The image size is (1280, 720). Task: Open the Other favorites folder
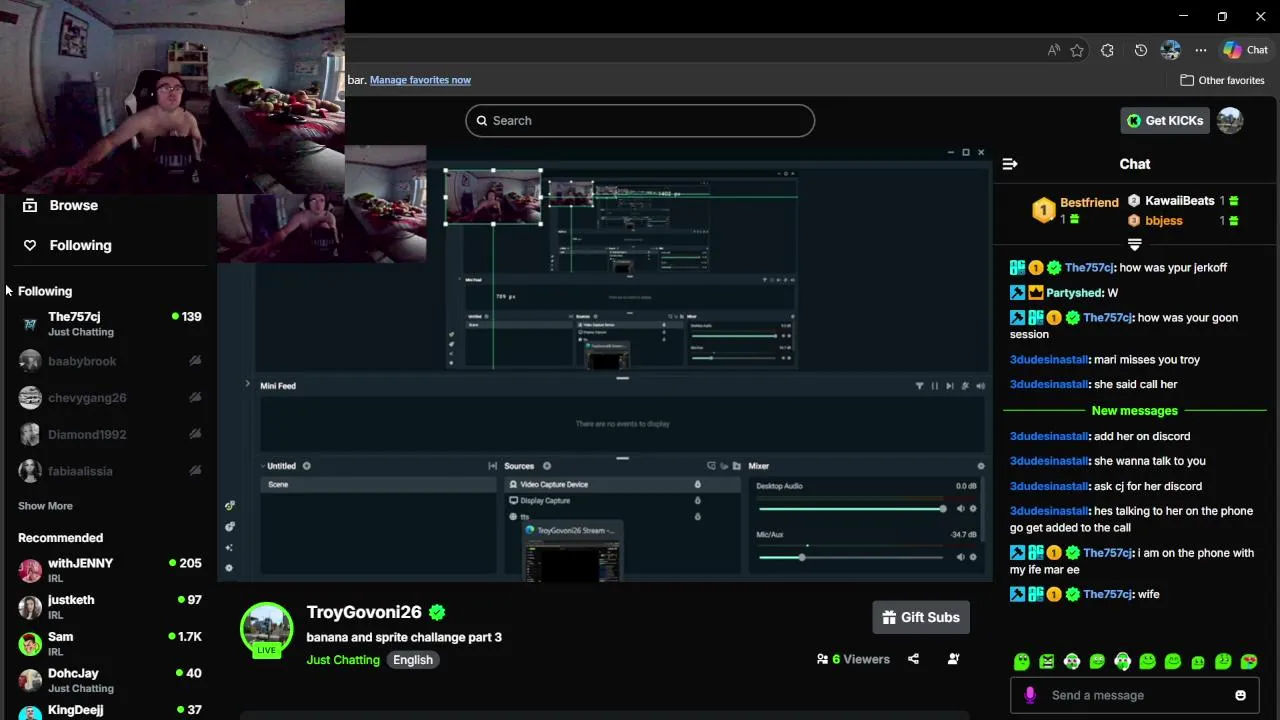pyautogui.click(x=1222, y=80)
